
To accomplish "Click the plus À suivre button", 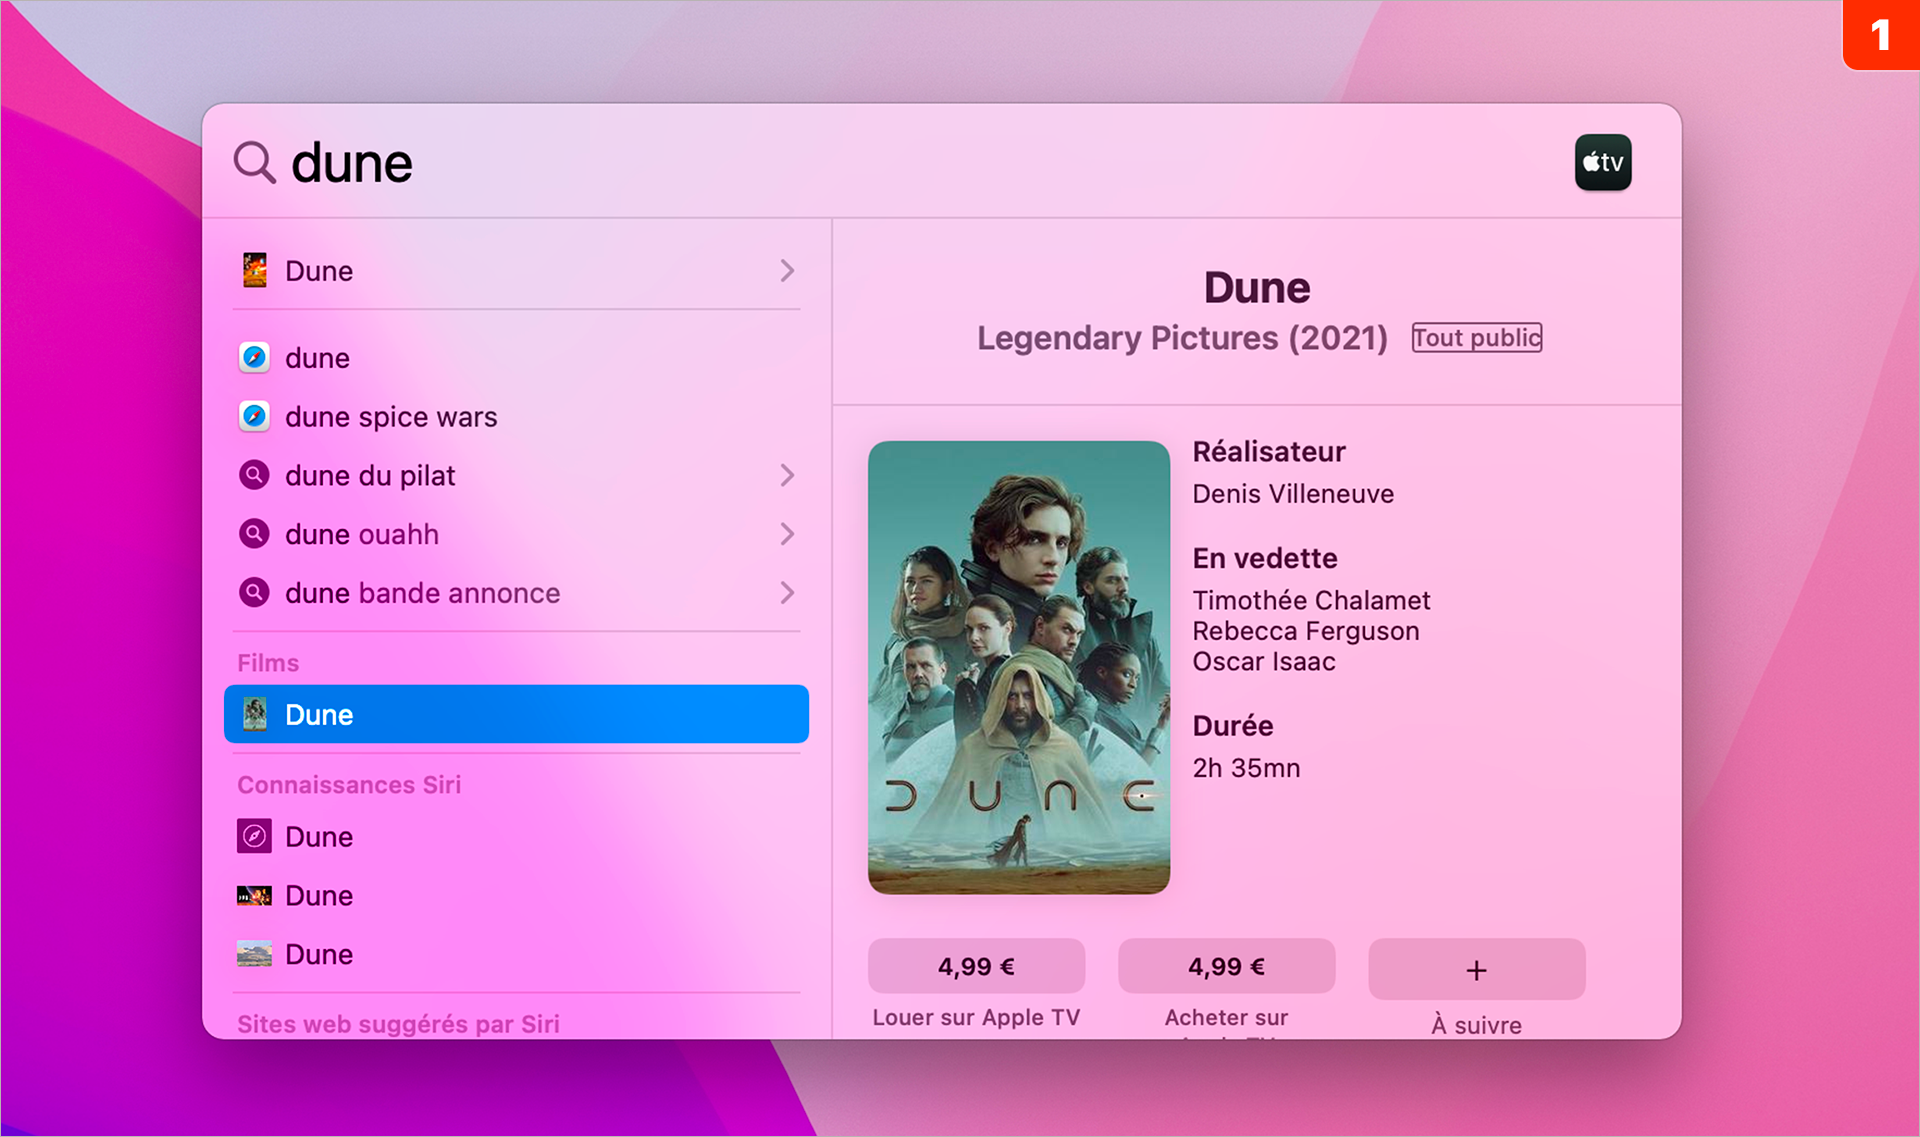I will pos(1476,969).
